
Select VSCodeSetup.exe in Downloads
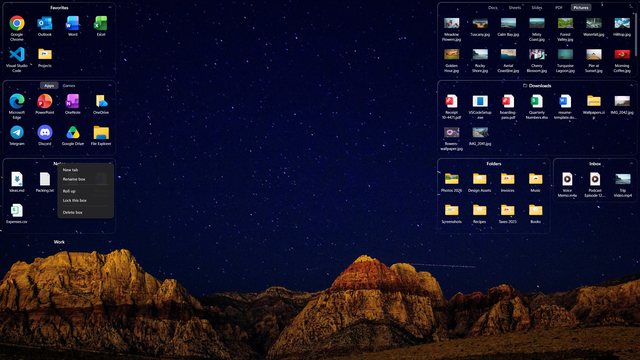click(480, 102)
